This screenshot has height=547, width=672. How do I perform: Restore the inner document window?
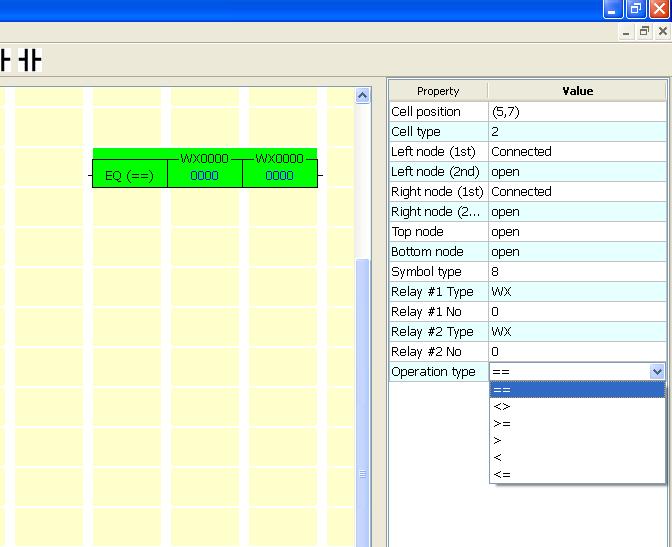[644, 32]
